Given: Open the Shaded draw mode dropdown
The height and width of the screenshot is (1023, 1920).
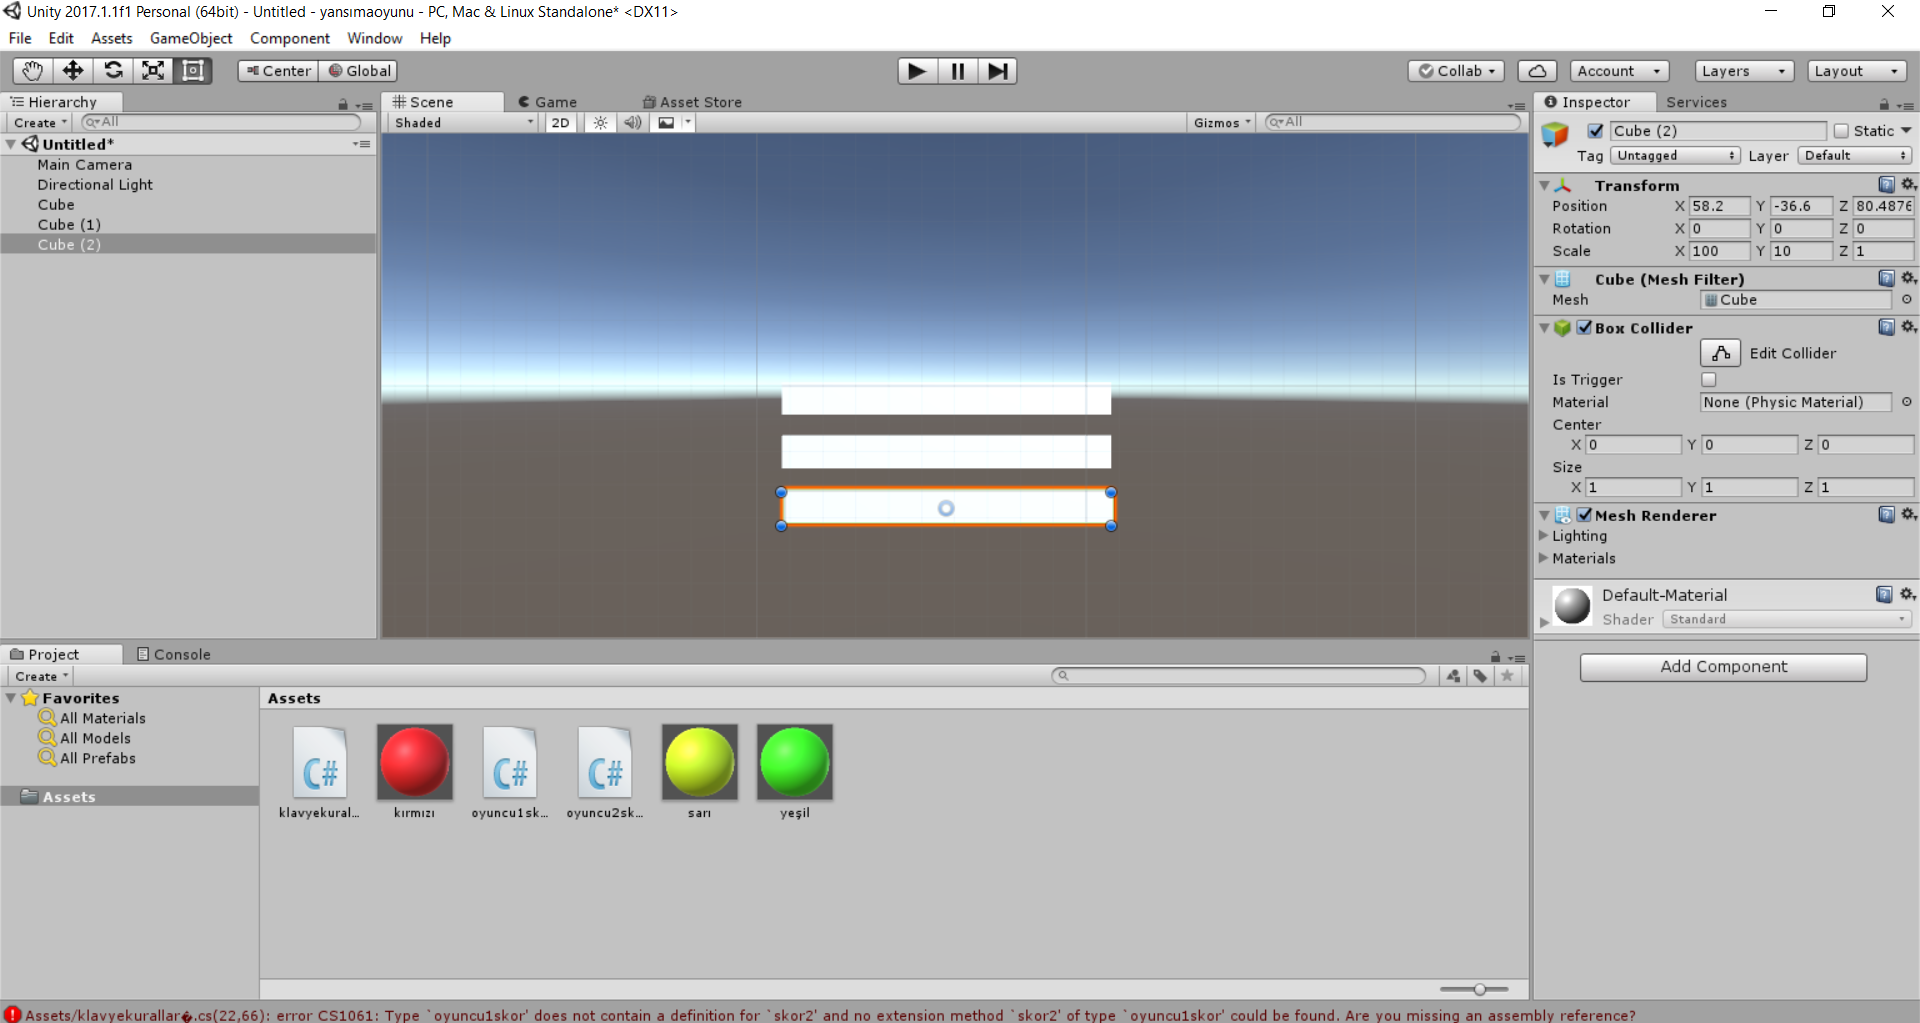Looking at the screenshot, I should click(464, 123).
